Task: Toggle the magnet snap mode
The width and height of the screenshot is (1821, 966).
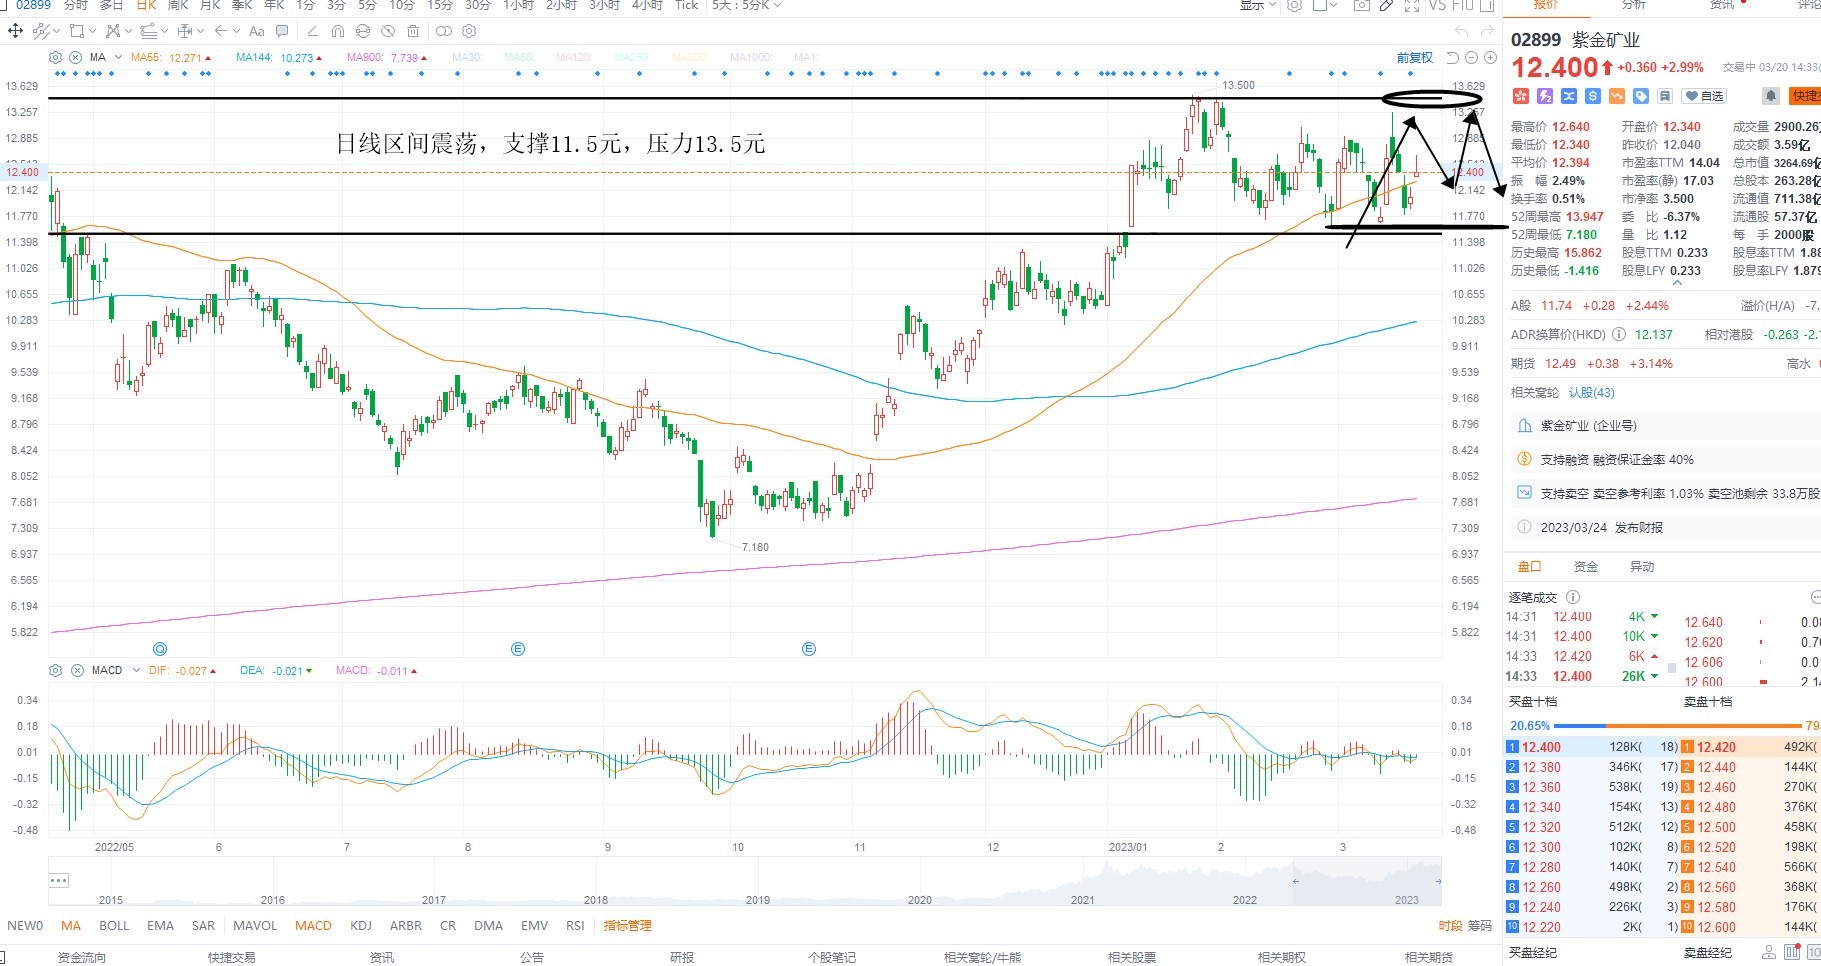Action: click(337, 31)
